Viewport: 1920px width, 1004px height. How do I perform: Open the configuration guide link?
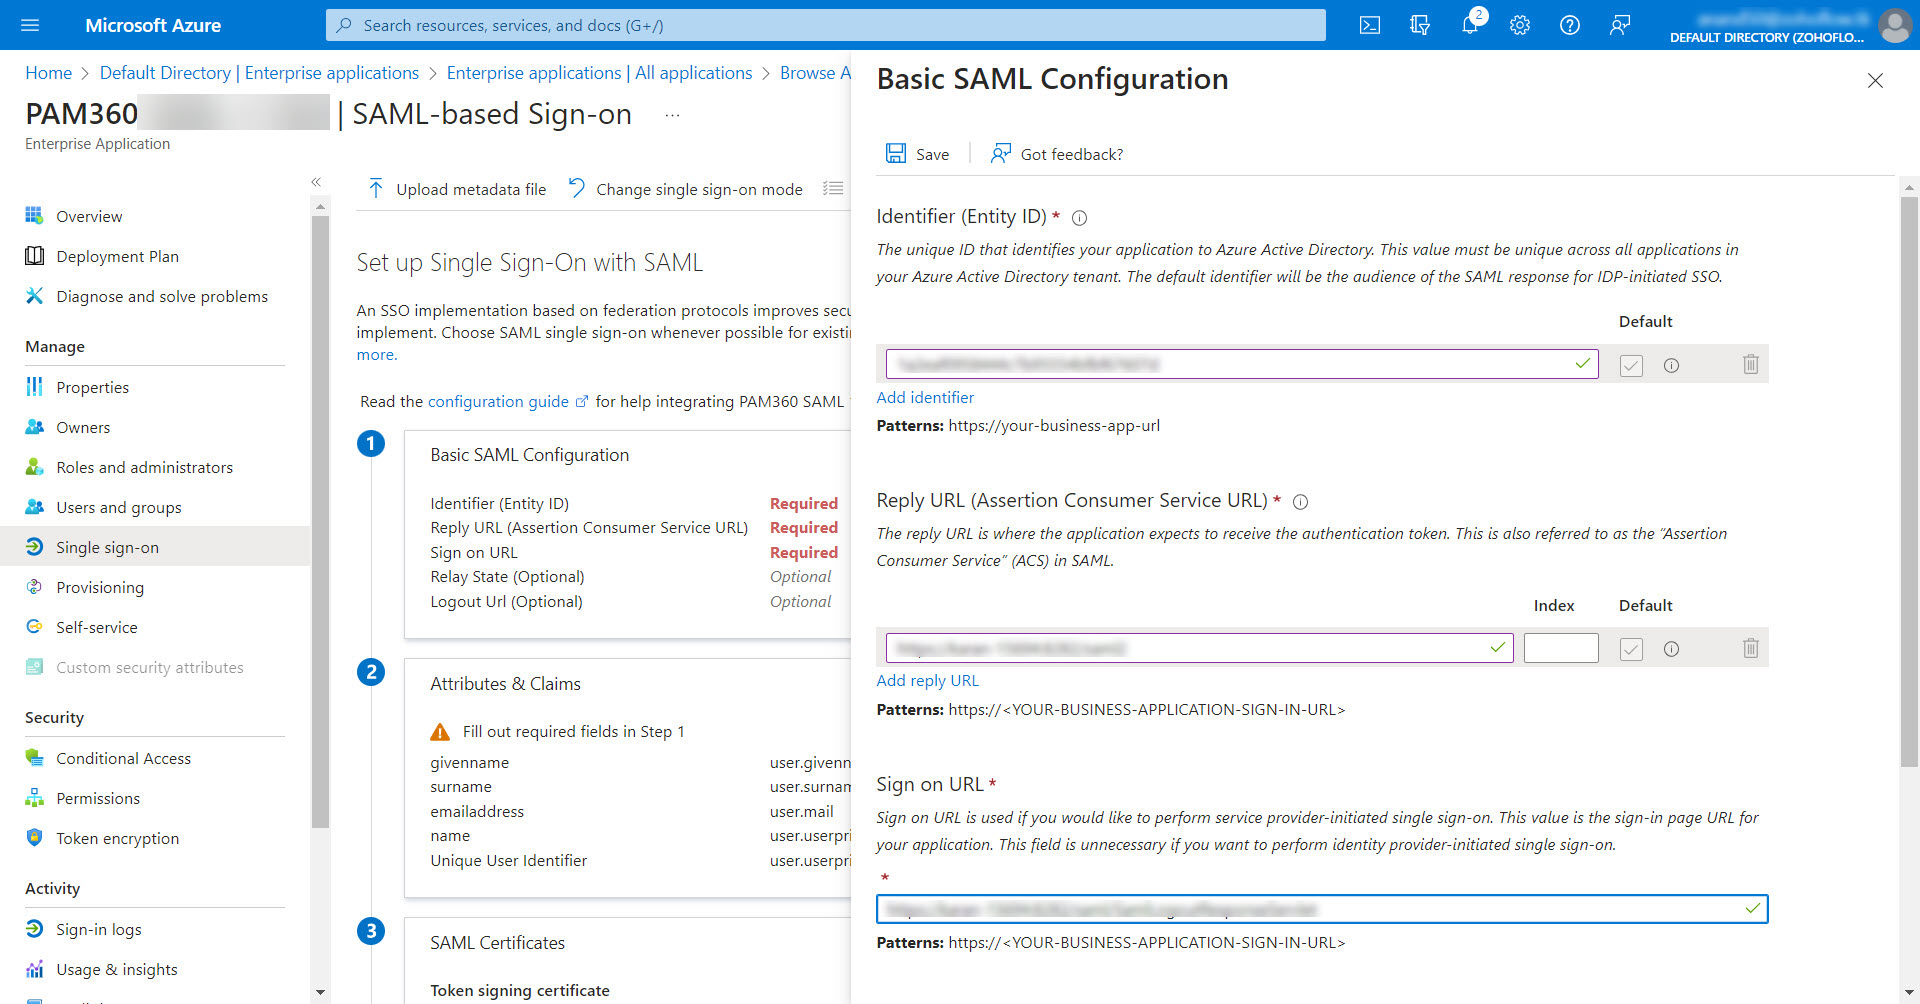click(x=500, y=401)
